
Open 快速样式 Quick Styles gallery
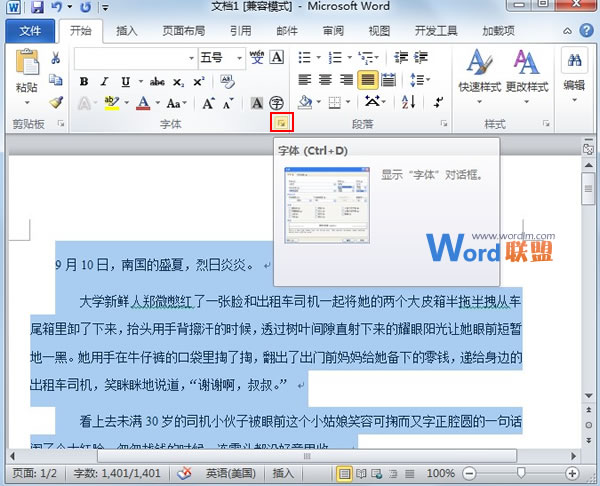point(480,77)
